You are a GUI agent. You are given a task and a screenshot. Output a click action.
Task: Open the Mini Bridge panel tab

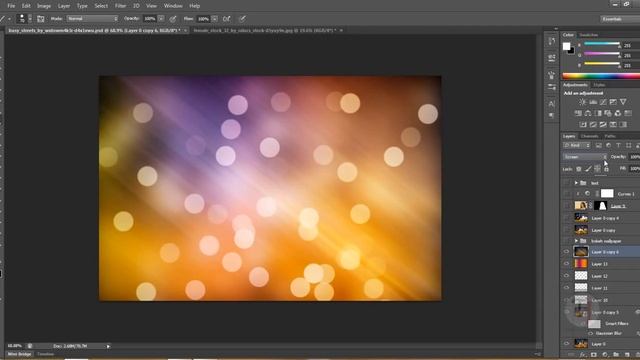click(19, 354)
